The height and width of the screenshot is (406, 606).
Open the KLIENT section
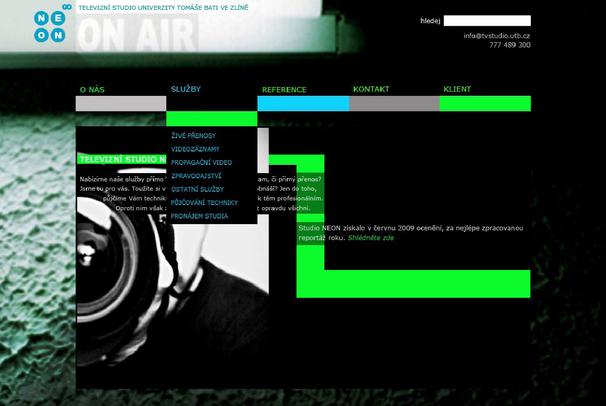457,89
